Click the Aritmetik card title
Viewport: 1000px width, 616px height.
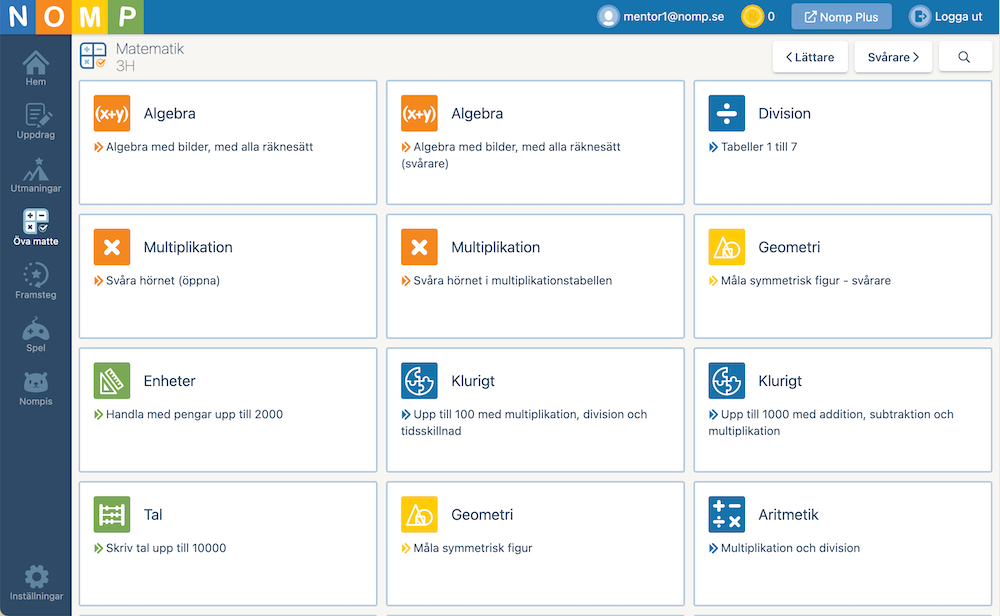[788, 515]
